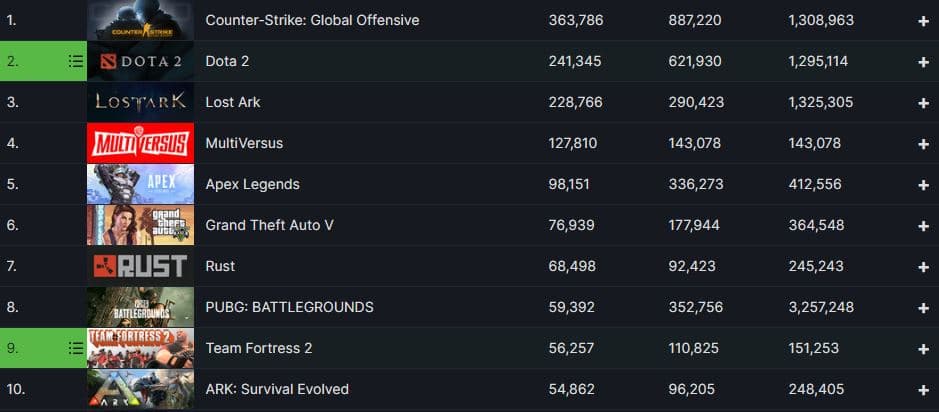Image resolution: width=939 pixels, height=412 pixels.
Task: Click the plus icon for Counter-Strike: Global Offensive
Action: coord(923,20)
